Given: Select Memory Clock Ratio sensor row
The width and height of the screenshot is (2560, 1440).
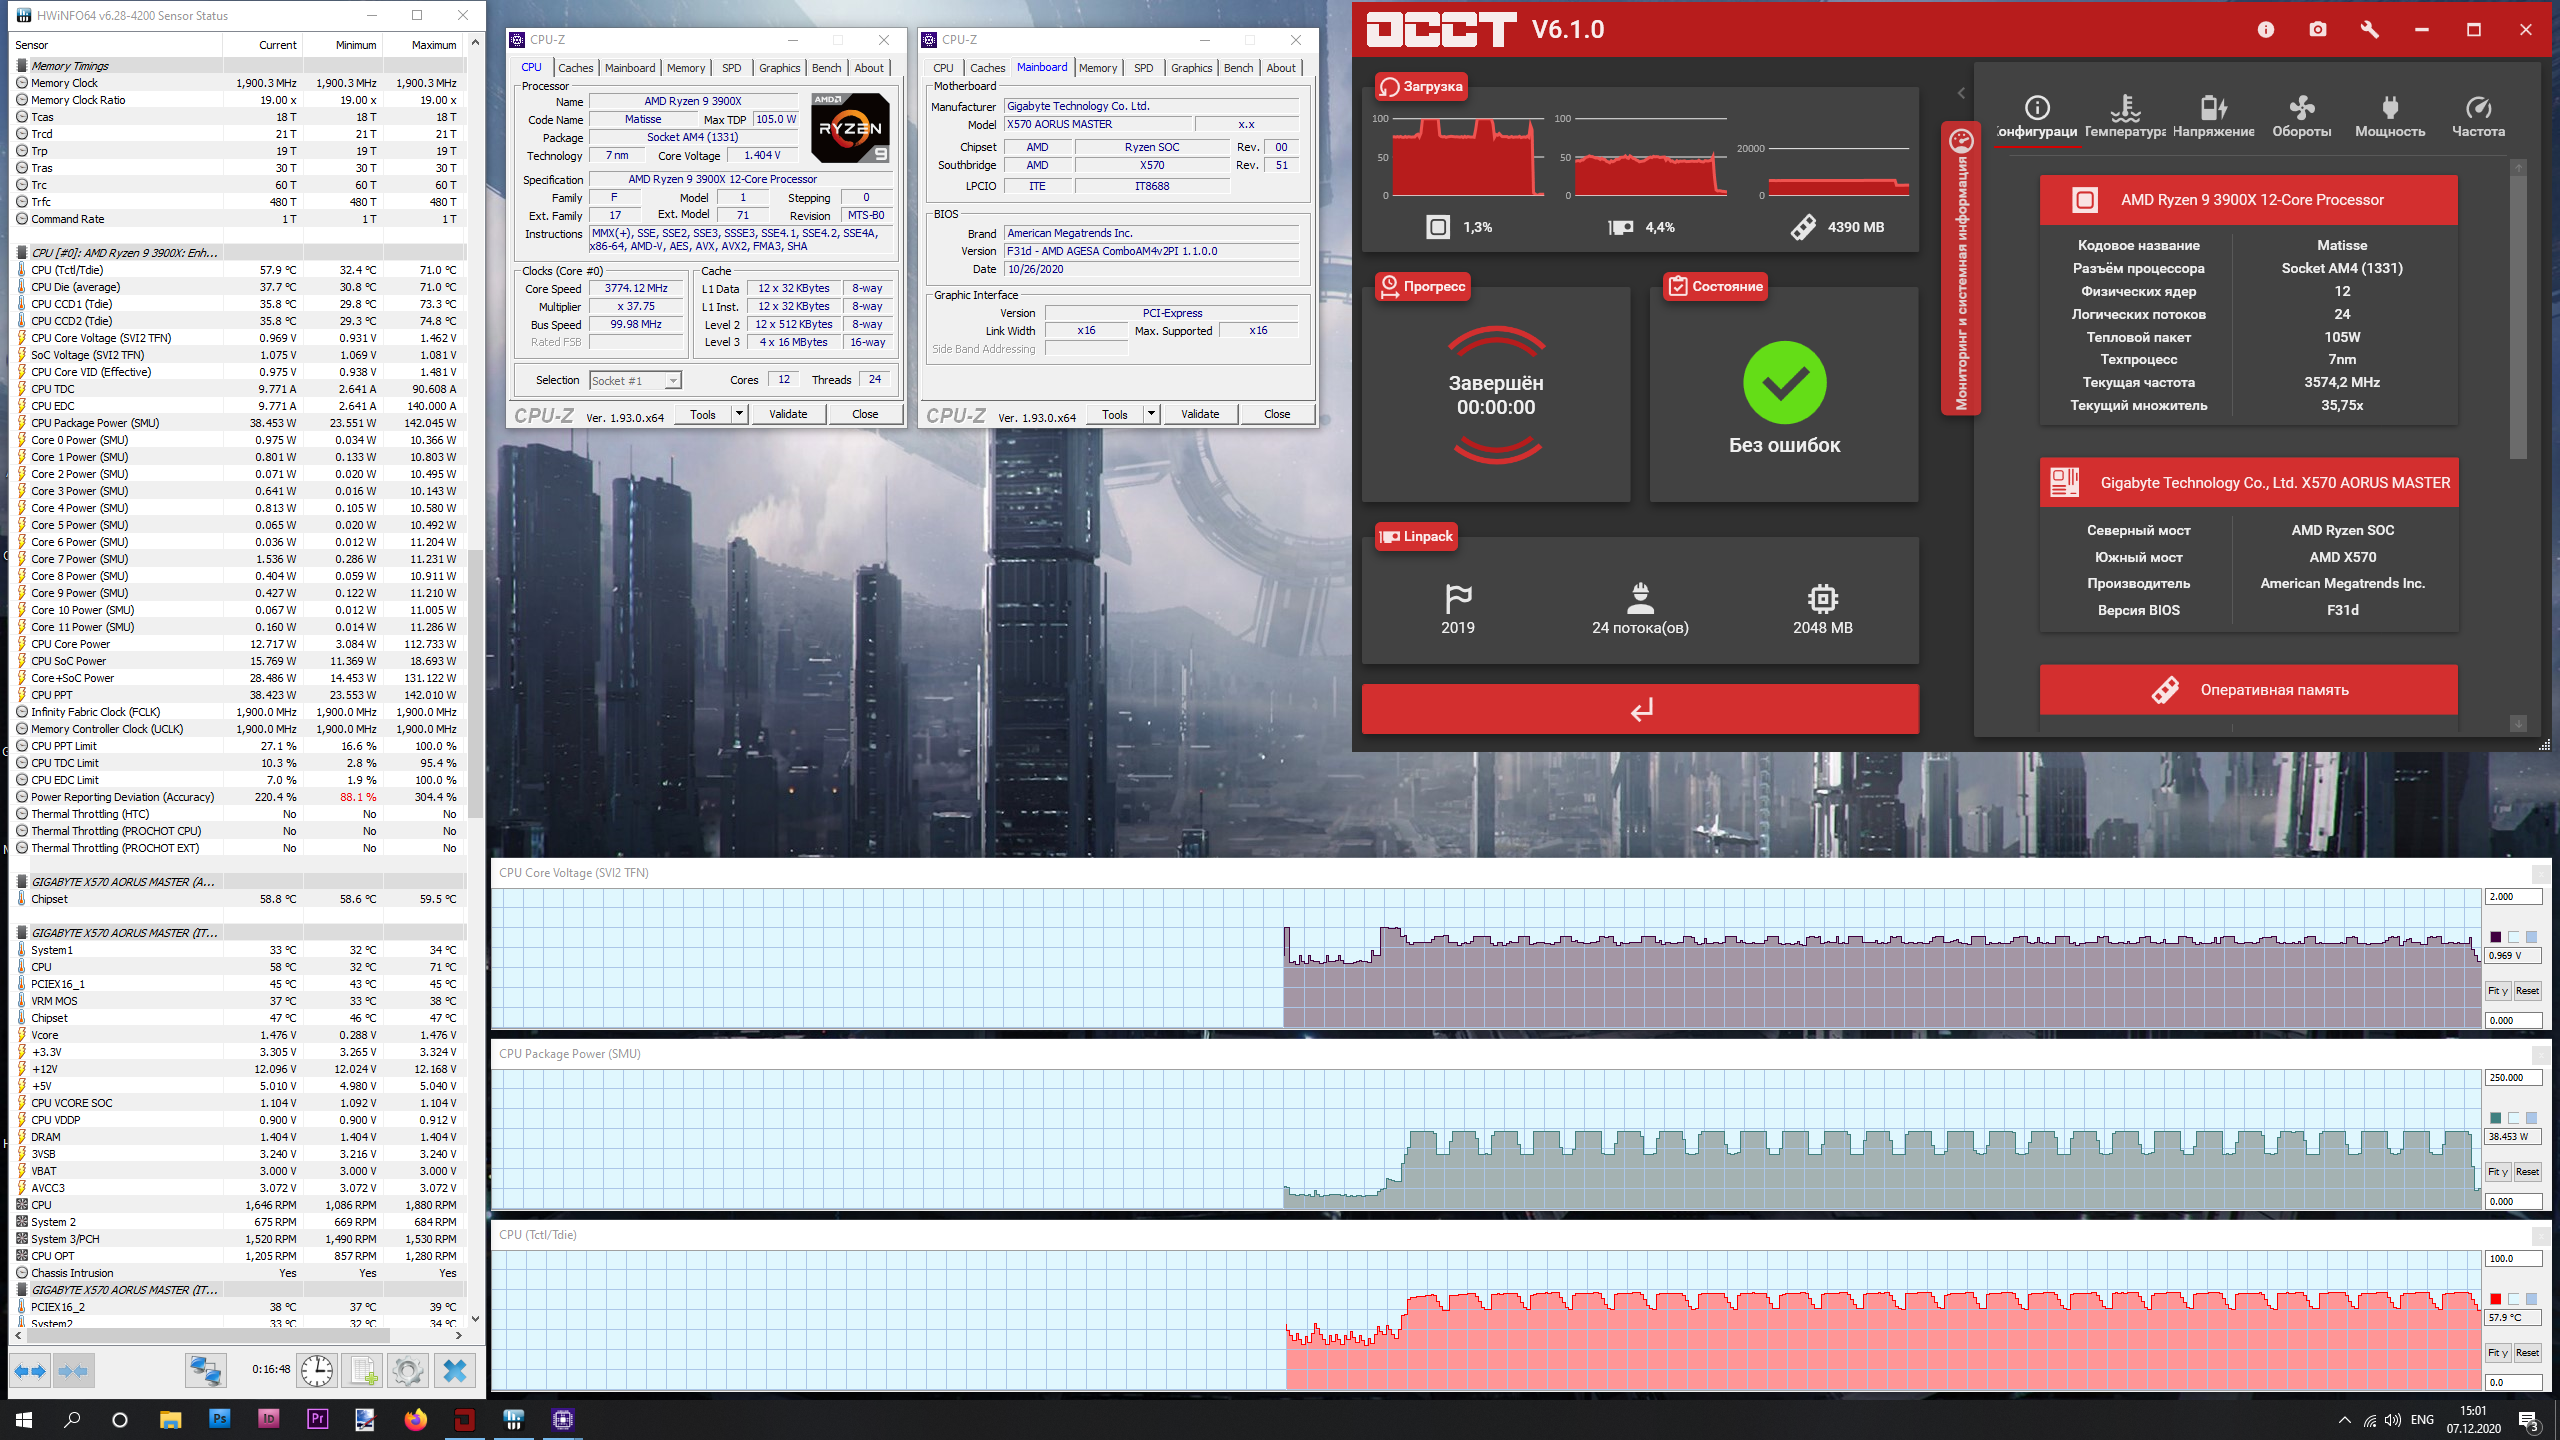Looking at the screenshot, I should coord(240,100).
